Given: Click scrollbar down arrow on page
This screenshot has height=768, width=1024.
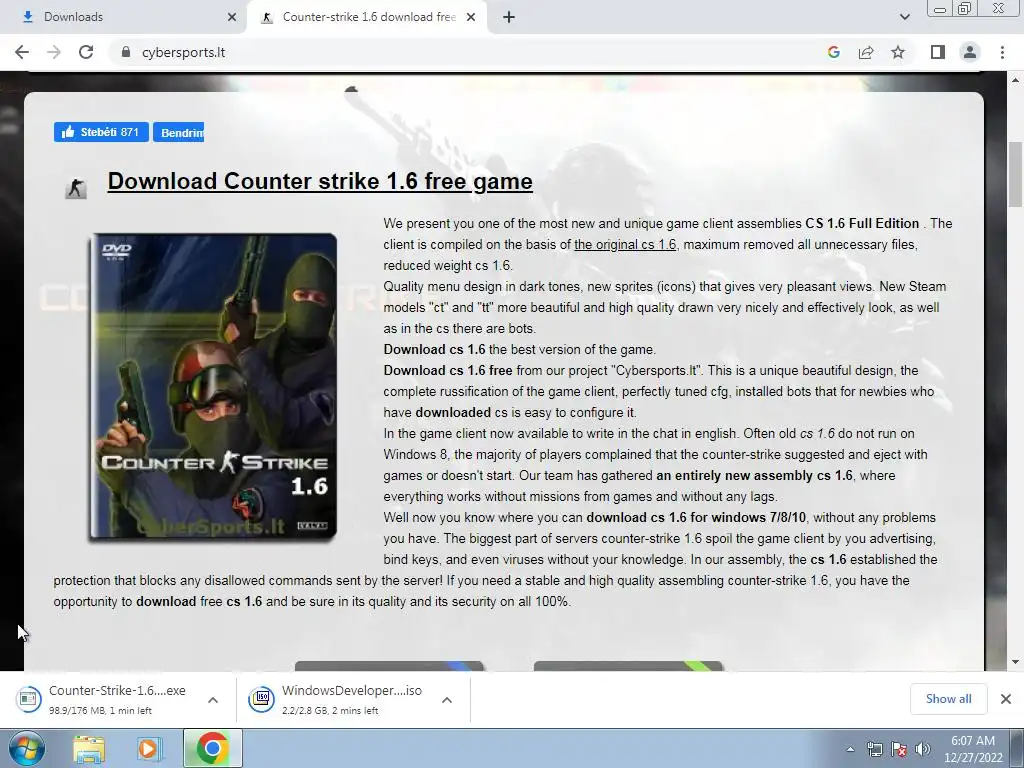Looking at the screenshot, I should click(1016, 662).
